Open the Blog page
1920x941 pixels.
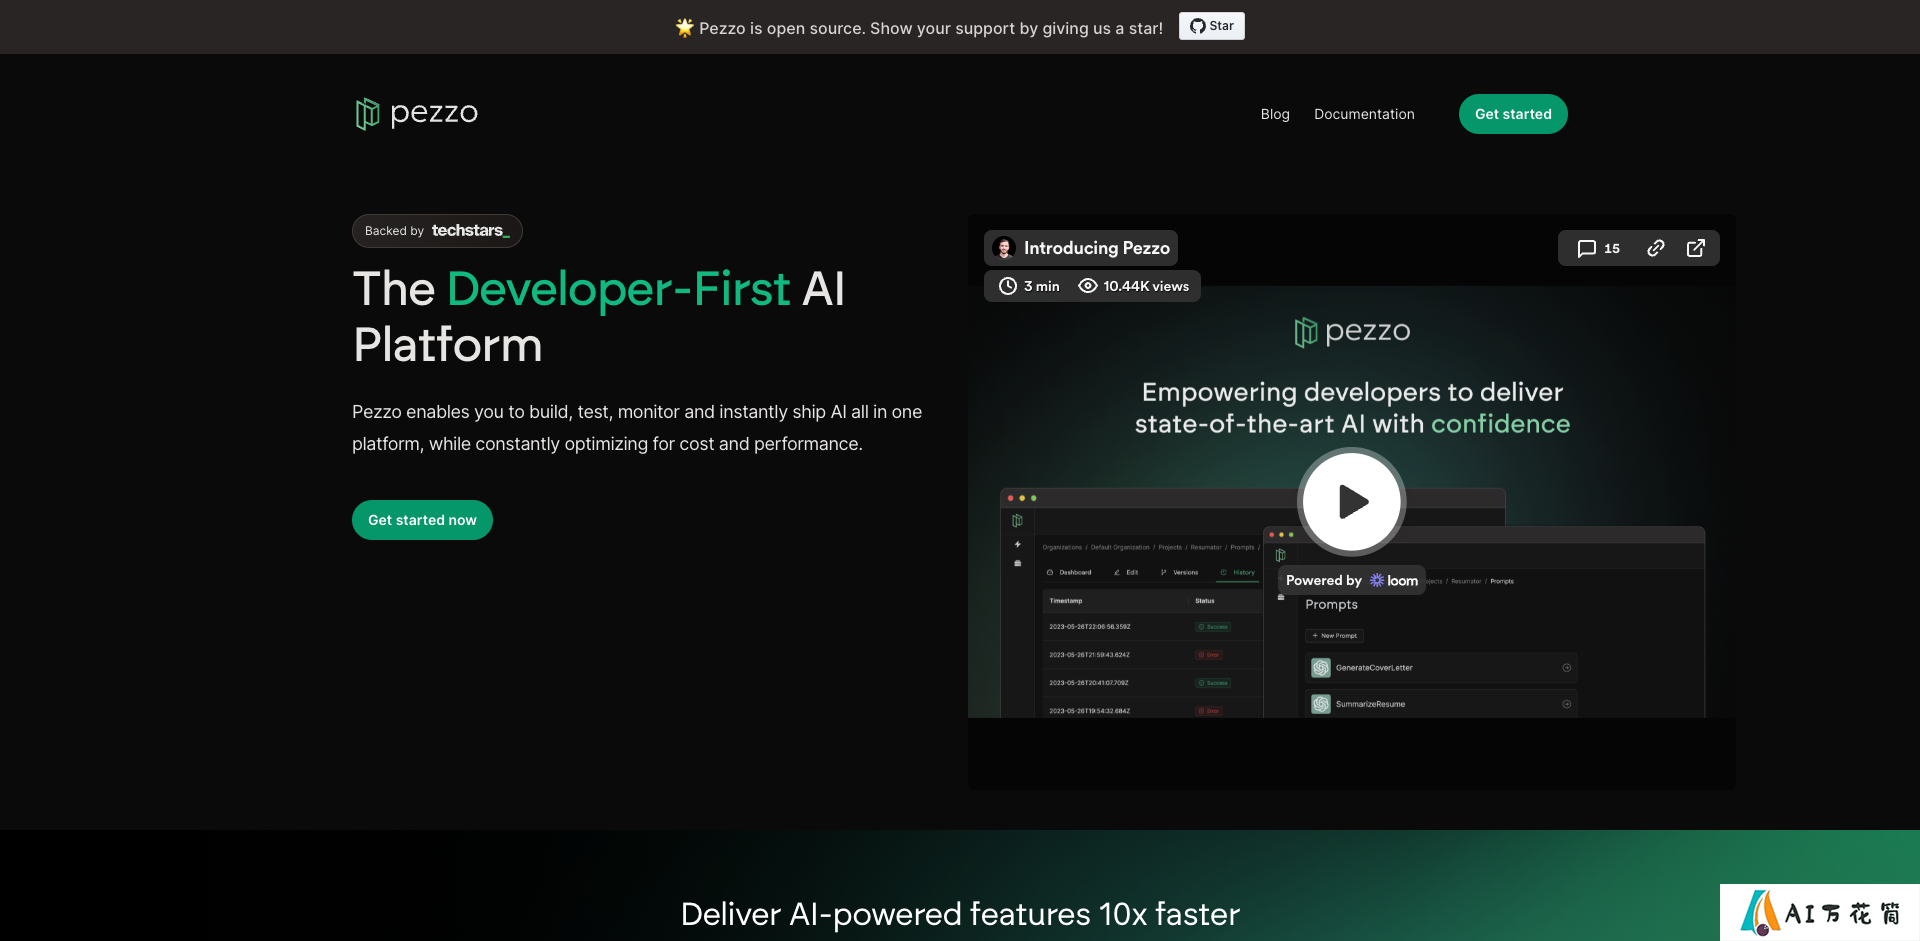[1275, 114]
